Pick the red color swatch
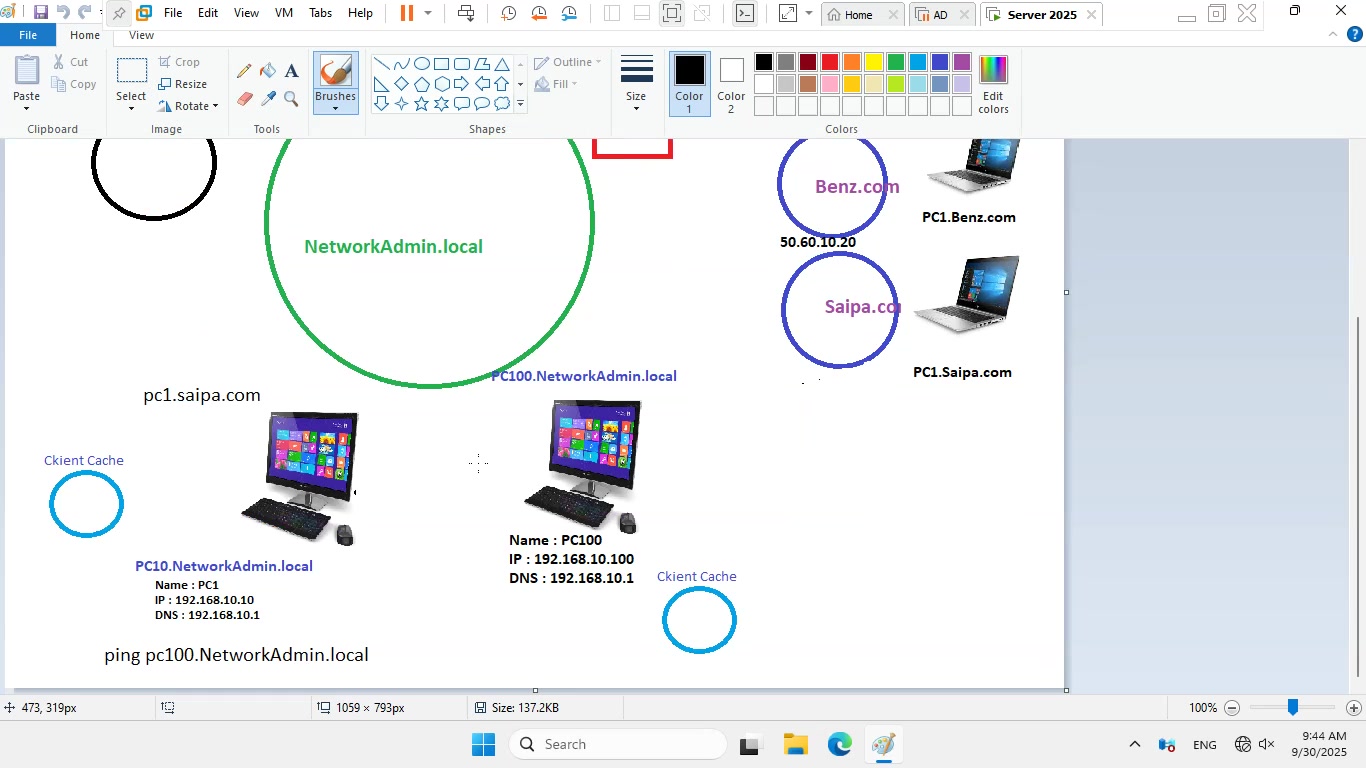Viewport: 1366px width, 768px height. (x=830, y=62)
